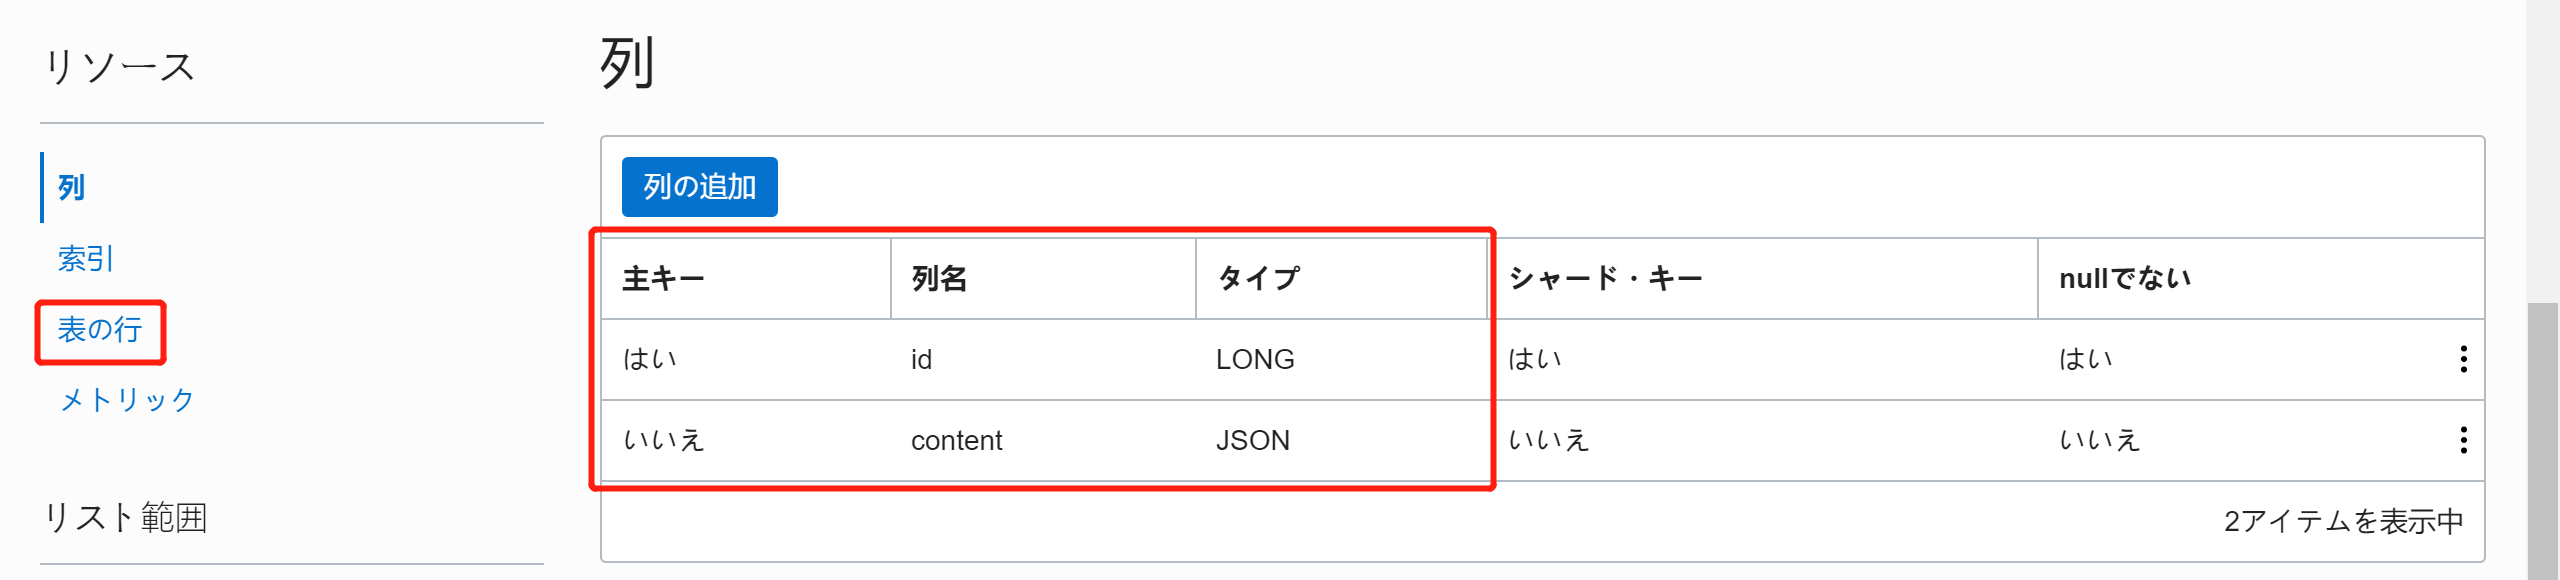Click the 2アイテムを表示中 footer text
The image size is (2560, 580).
(x=2343, y=521)
